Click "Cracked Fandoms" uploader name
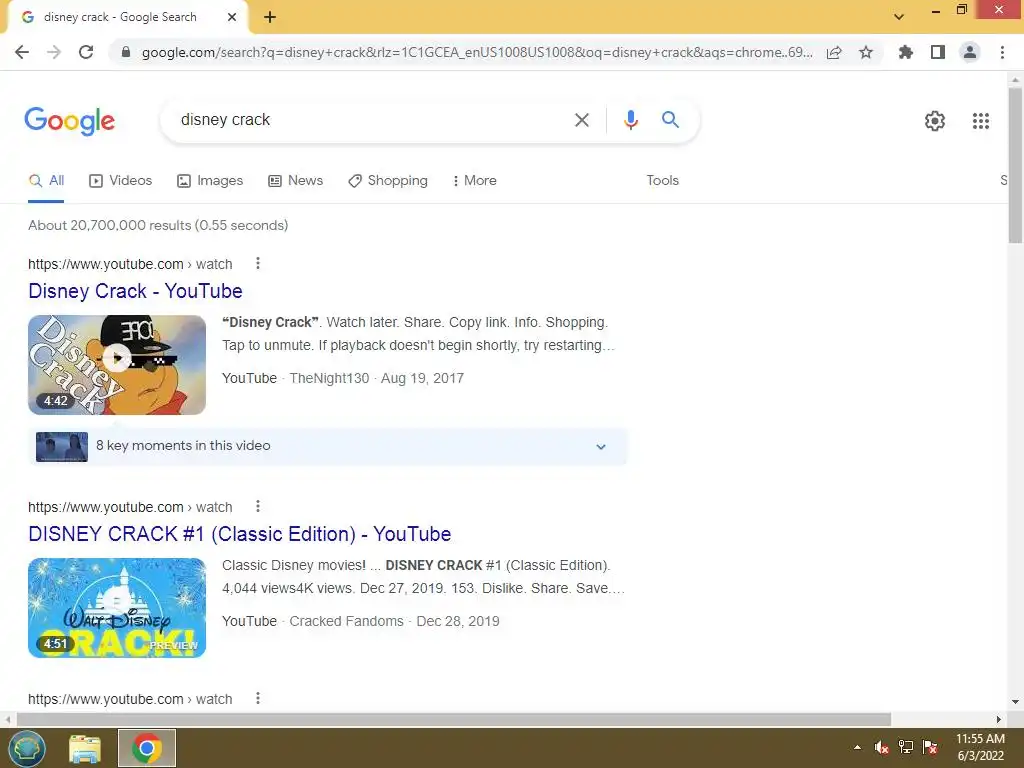 click(346, 621)
